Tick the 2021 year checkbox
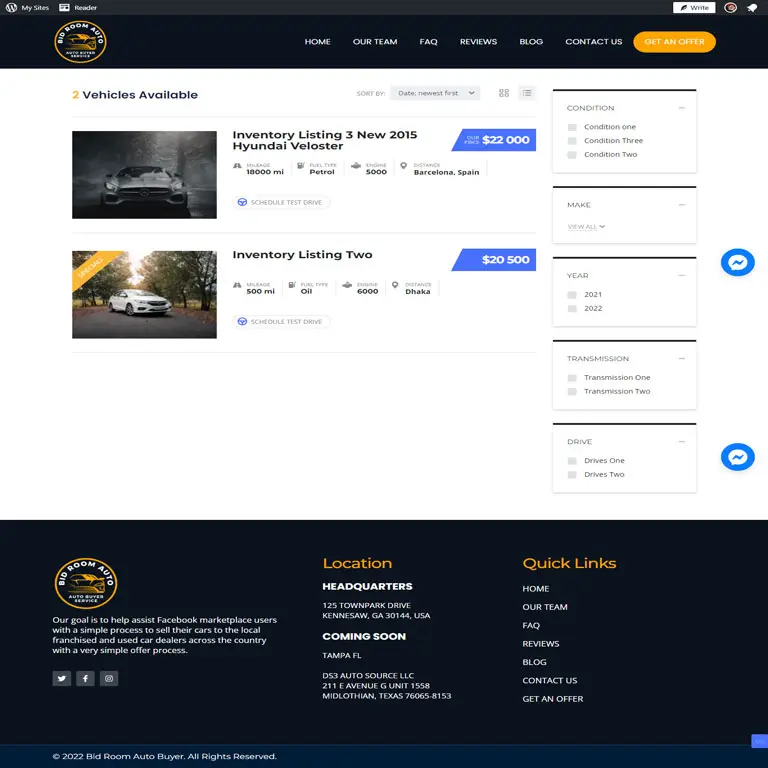The width and height of the screenshot is (768, 768). pos(572,295)
